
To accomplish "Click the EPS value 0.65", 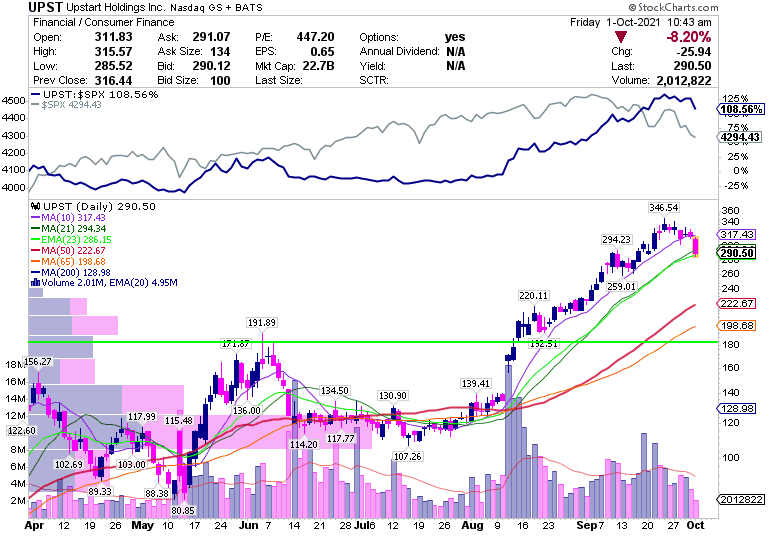I will point(322,51).
